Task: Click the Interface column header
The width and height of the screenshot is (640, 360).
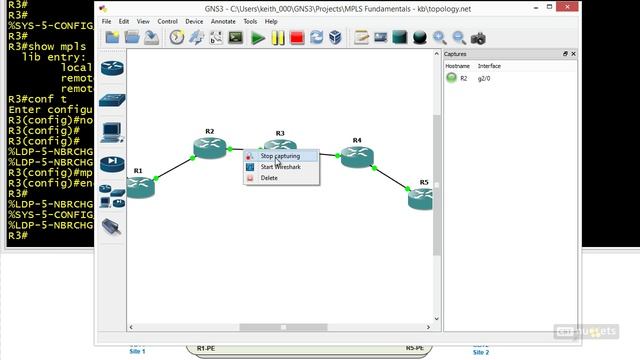Action: click(x=489, y=66)
